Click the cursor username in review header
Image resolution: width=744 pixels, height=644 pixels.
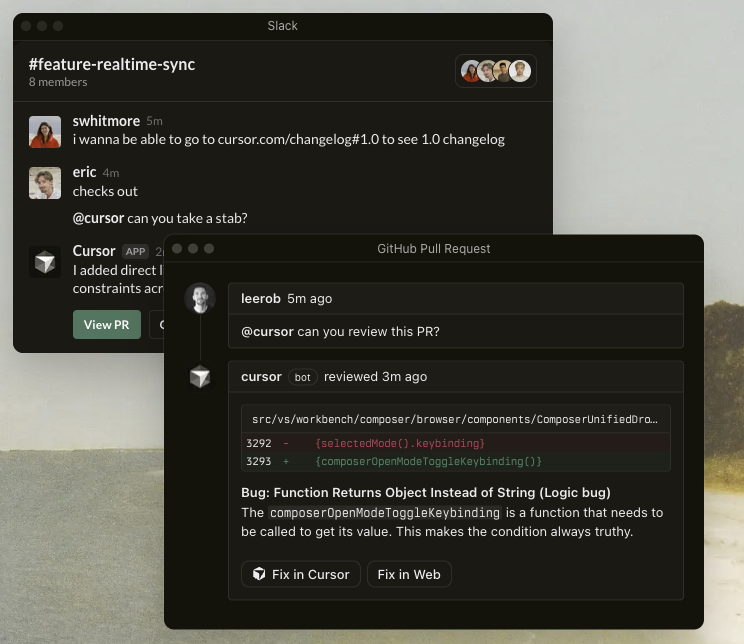[x=261, y=377]
